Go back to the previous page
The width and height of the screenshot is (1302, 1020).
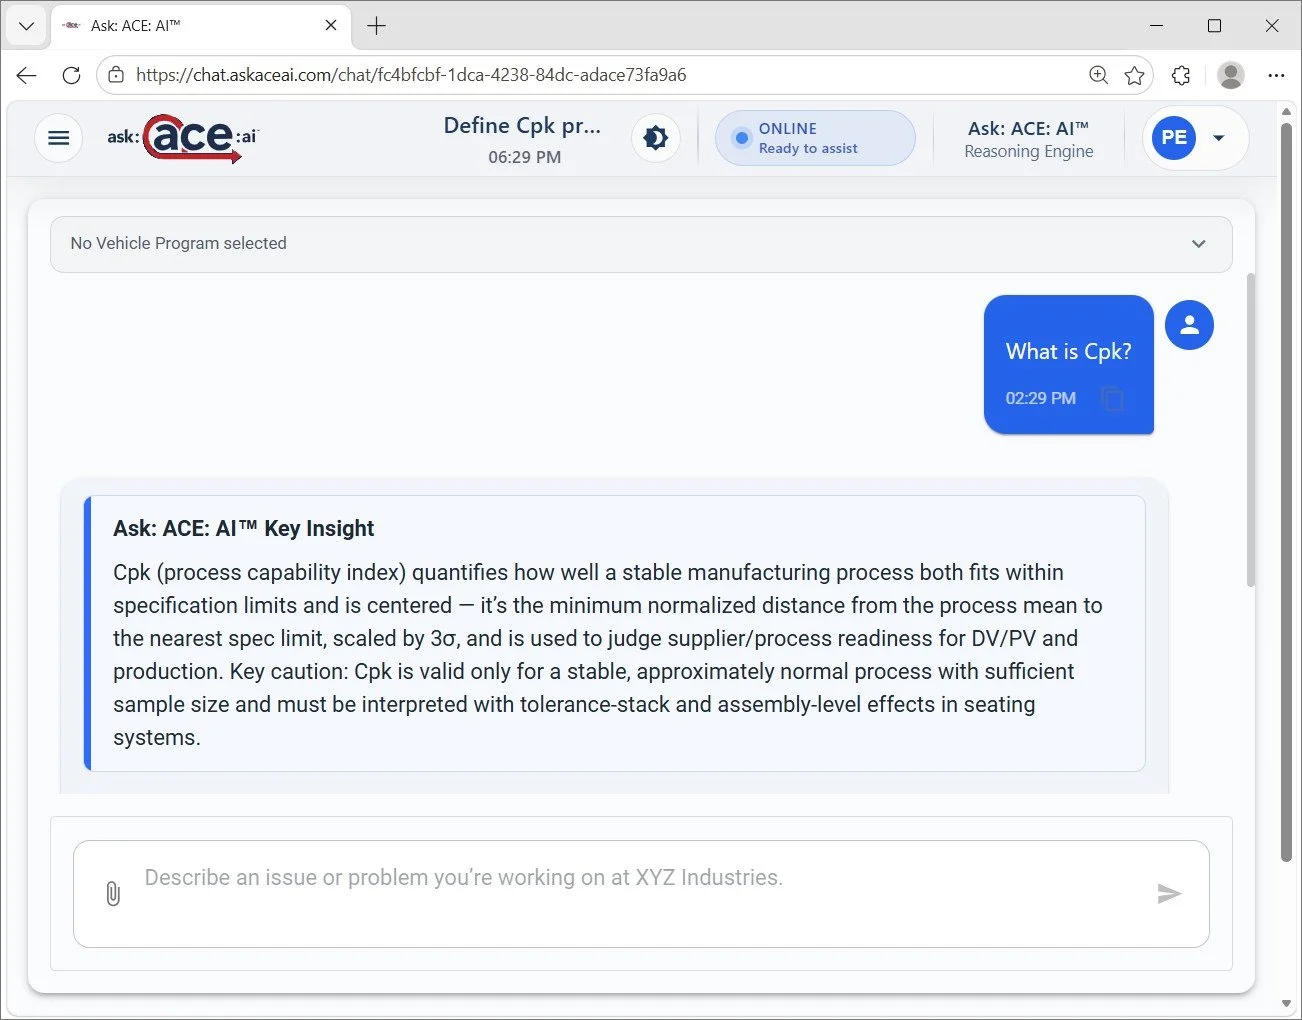coord(27,75)
